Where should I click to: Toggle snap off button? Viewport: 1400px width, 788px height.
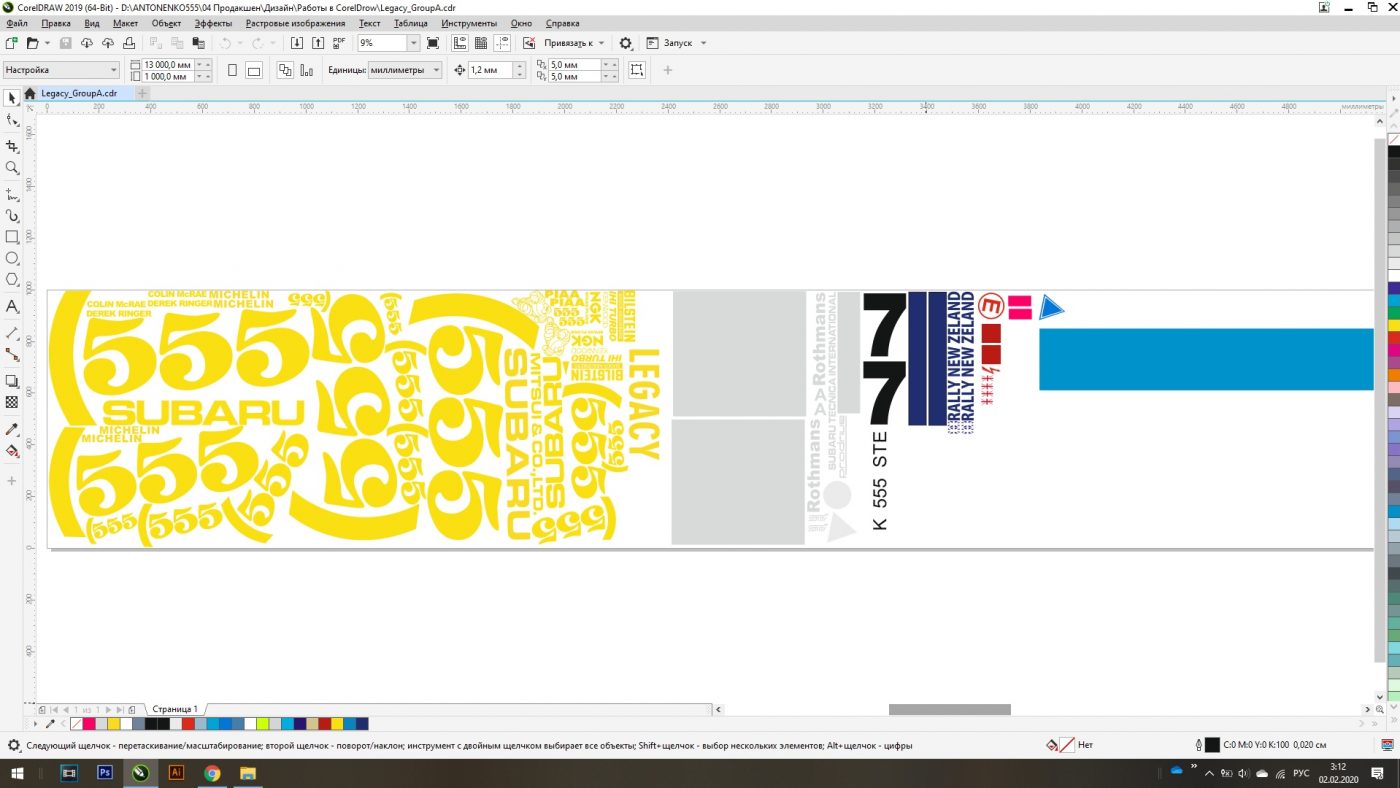point(529,43)
